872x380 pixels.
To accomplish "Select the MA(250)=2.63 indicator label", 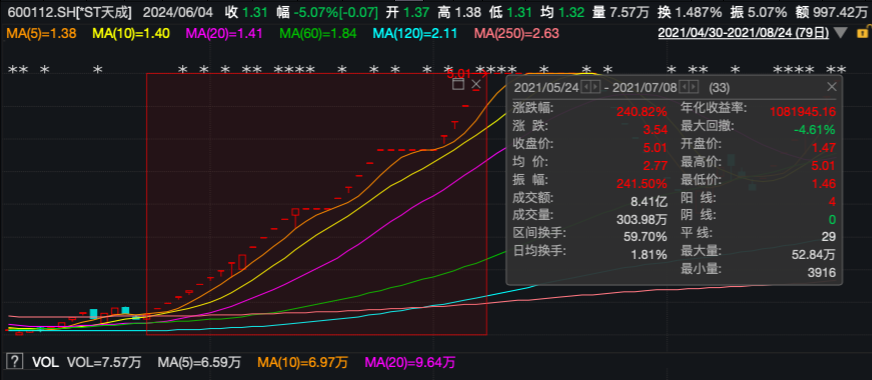I will click(516, 33).
